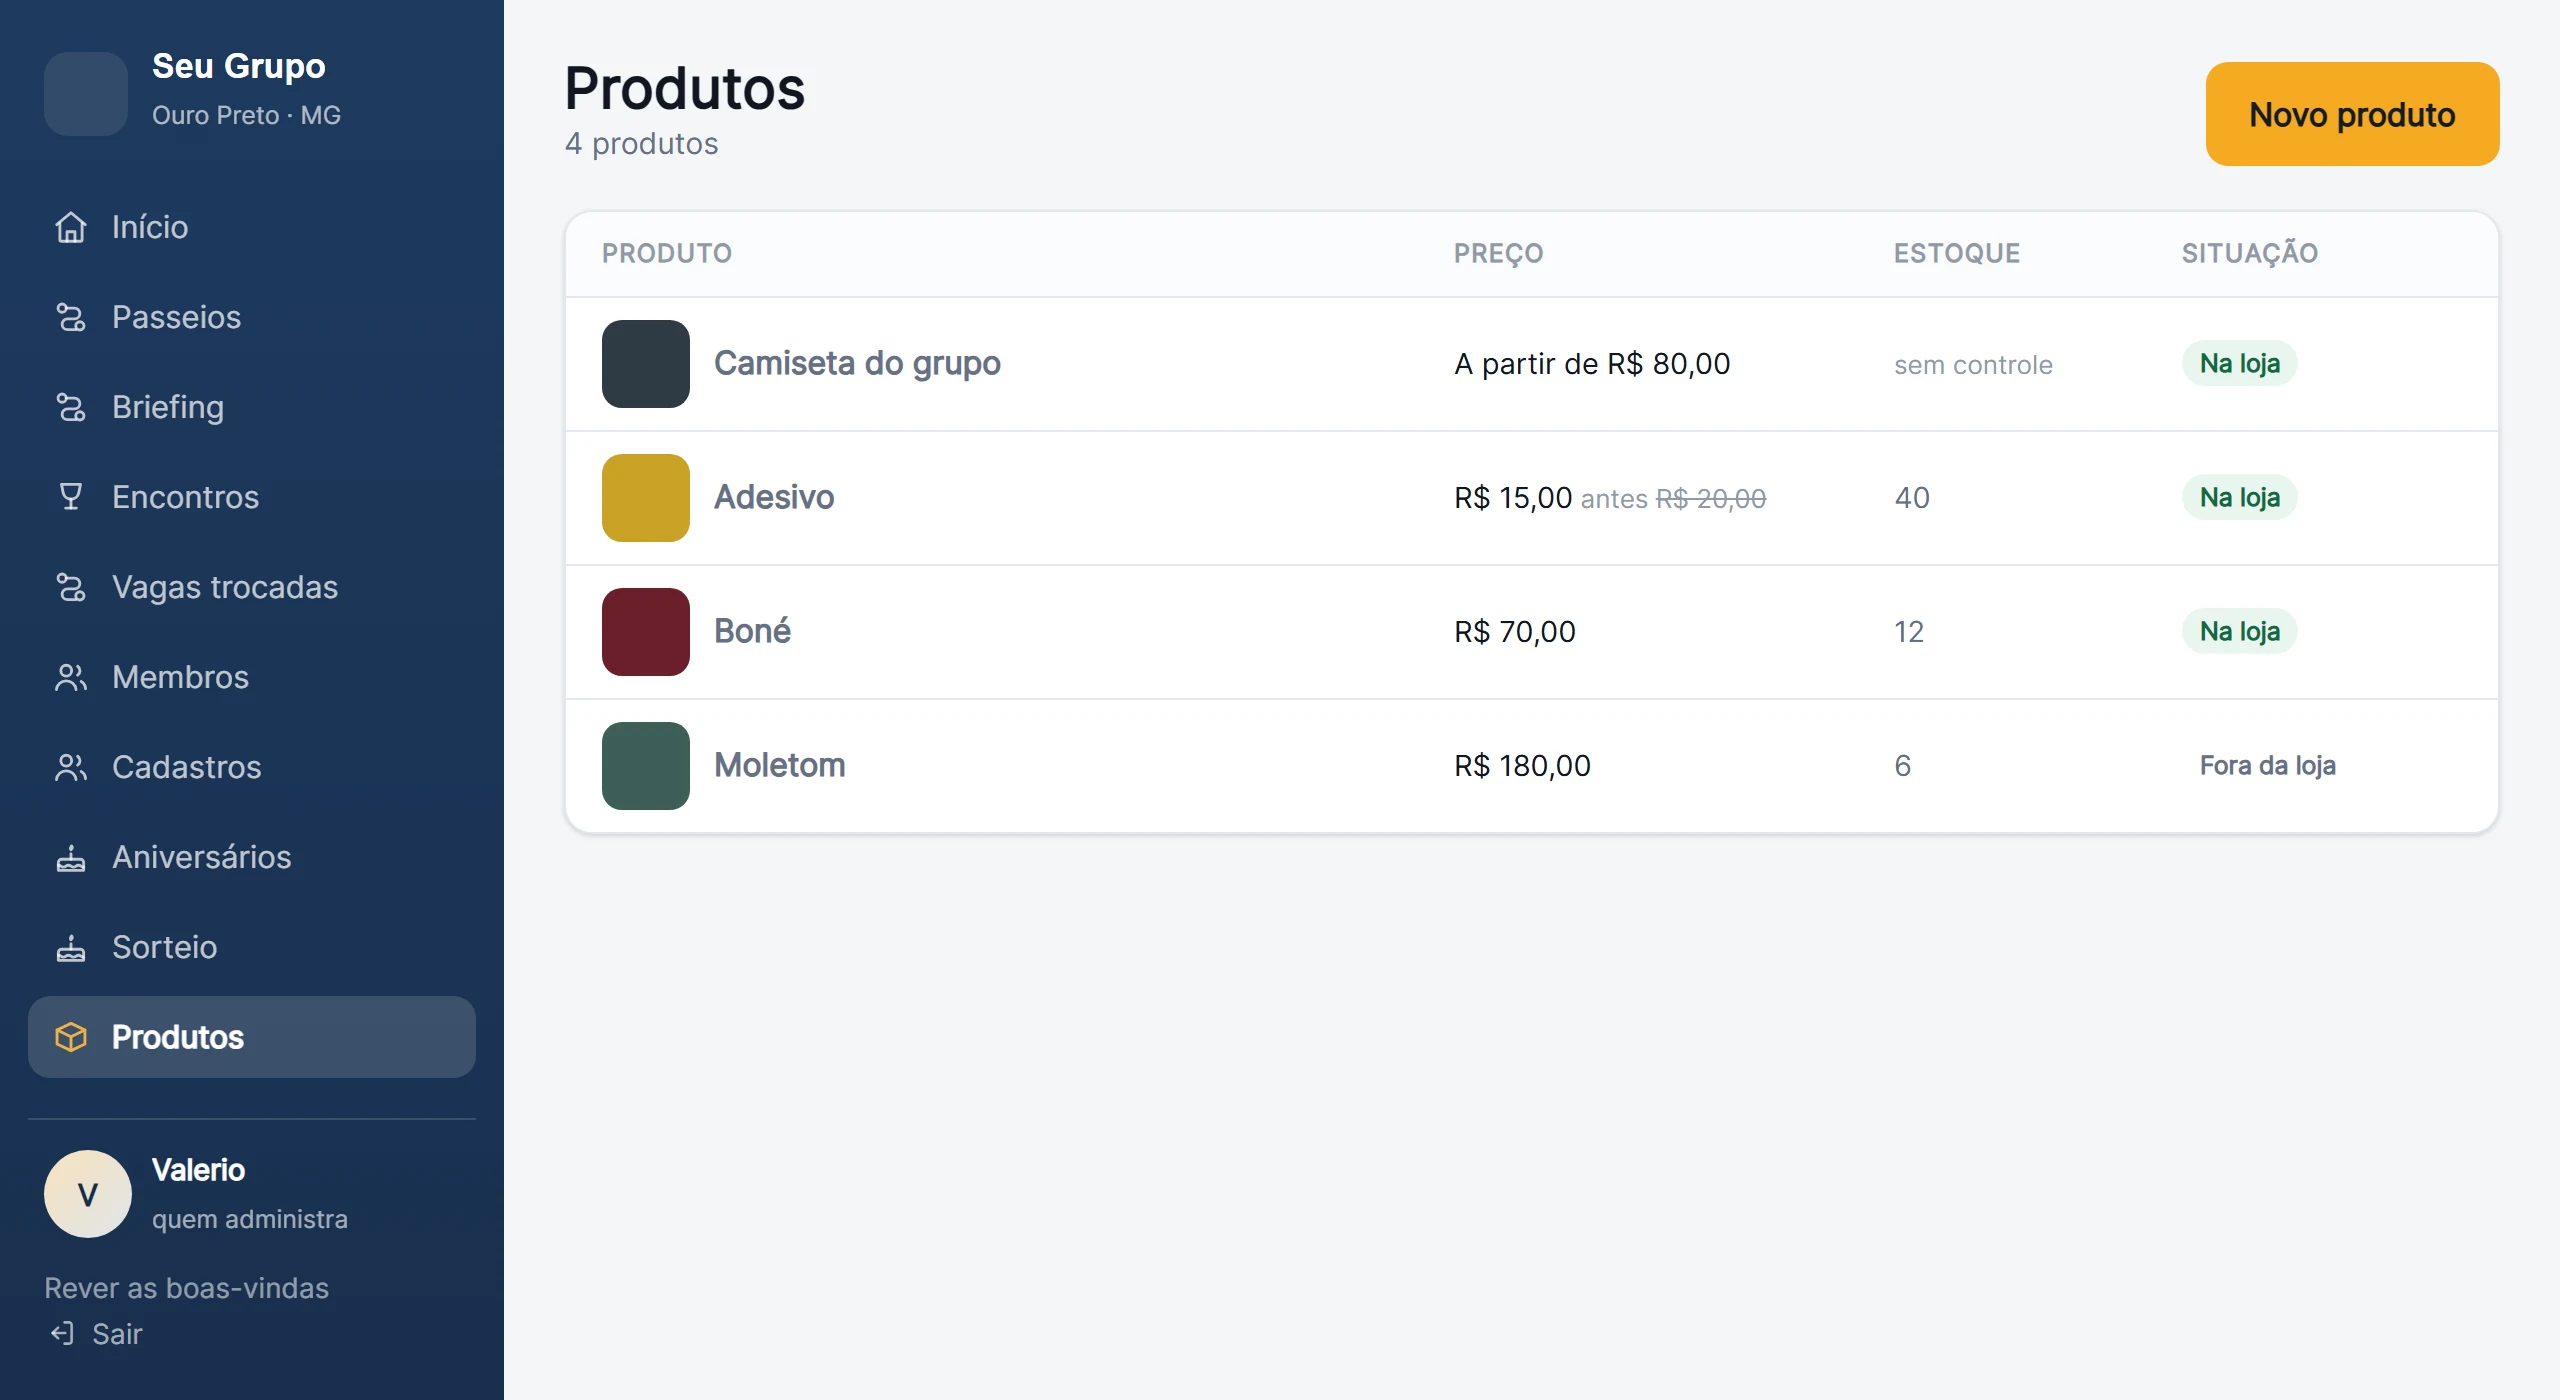Click the Passeios route icon
Image resolution: width=2560 pixels, height=1400 pixels.
[x=71, y=317]
